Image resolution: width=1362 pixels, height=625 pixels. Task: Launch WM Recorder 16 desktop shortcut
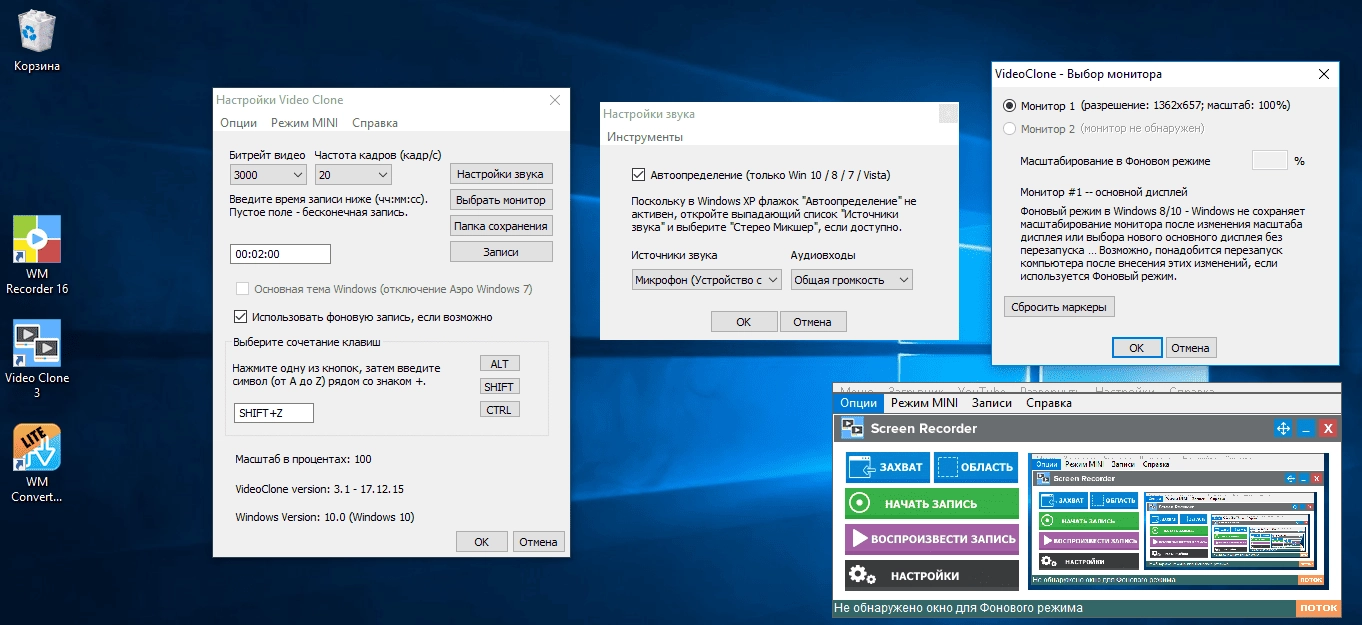point(37,255)
